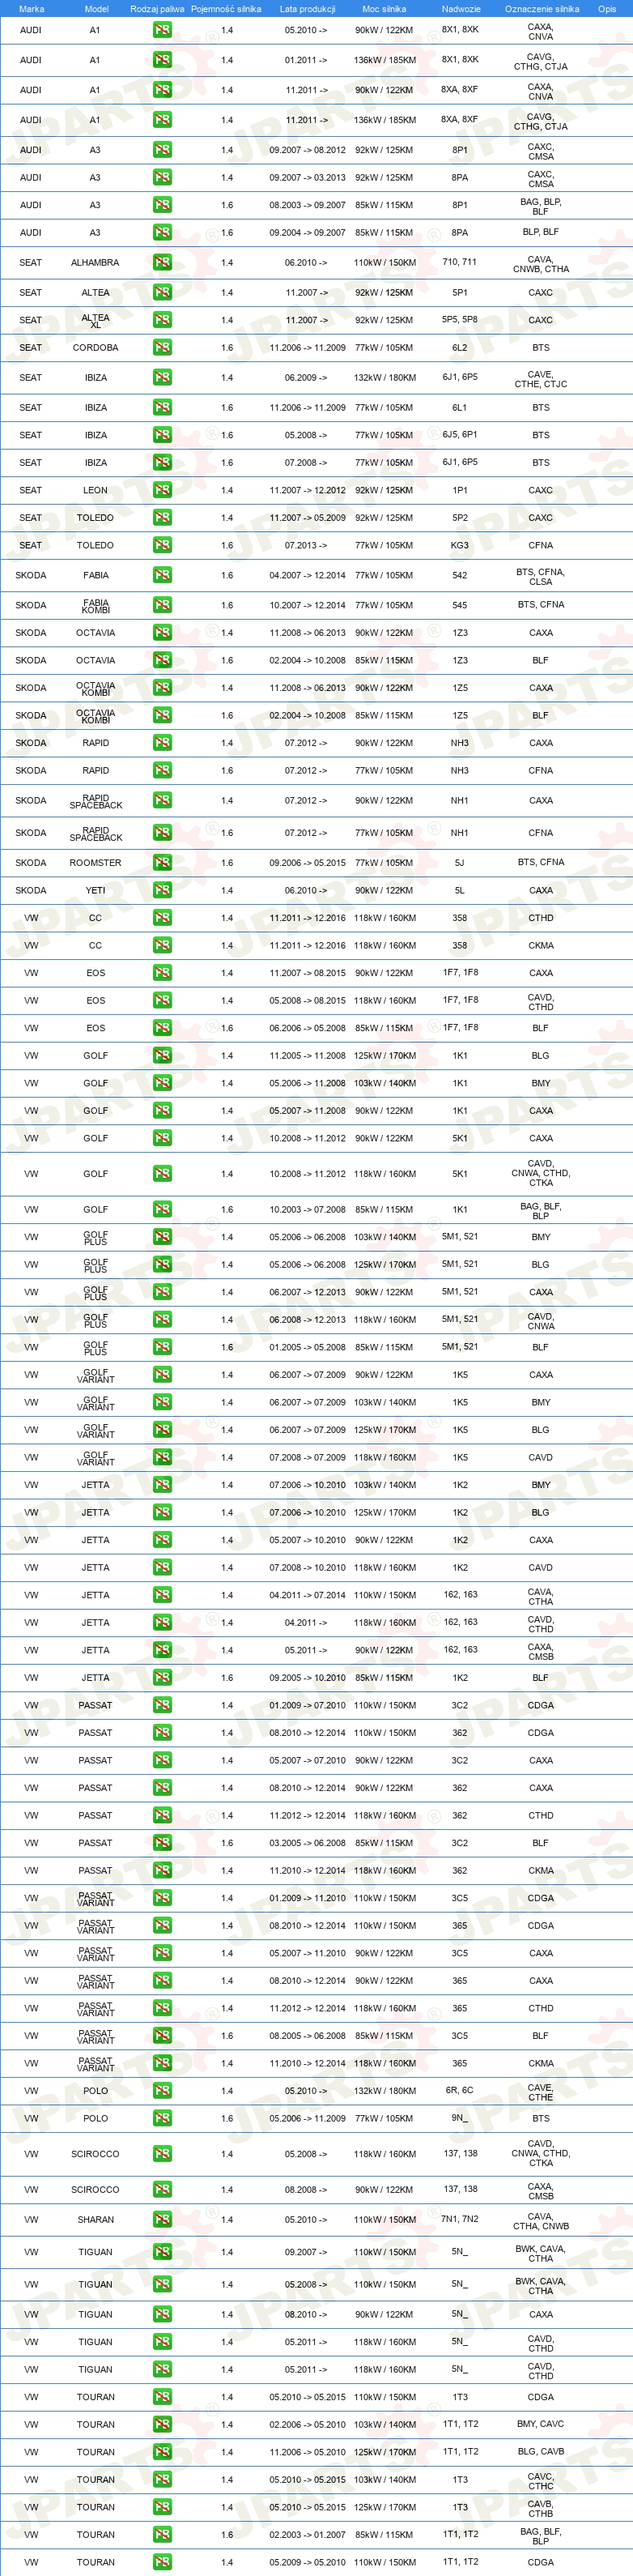Viewport: 633px width, 2576px height.
Task: Select the body code 5J in the ROOMSTER row
Action: 459,862
